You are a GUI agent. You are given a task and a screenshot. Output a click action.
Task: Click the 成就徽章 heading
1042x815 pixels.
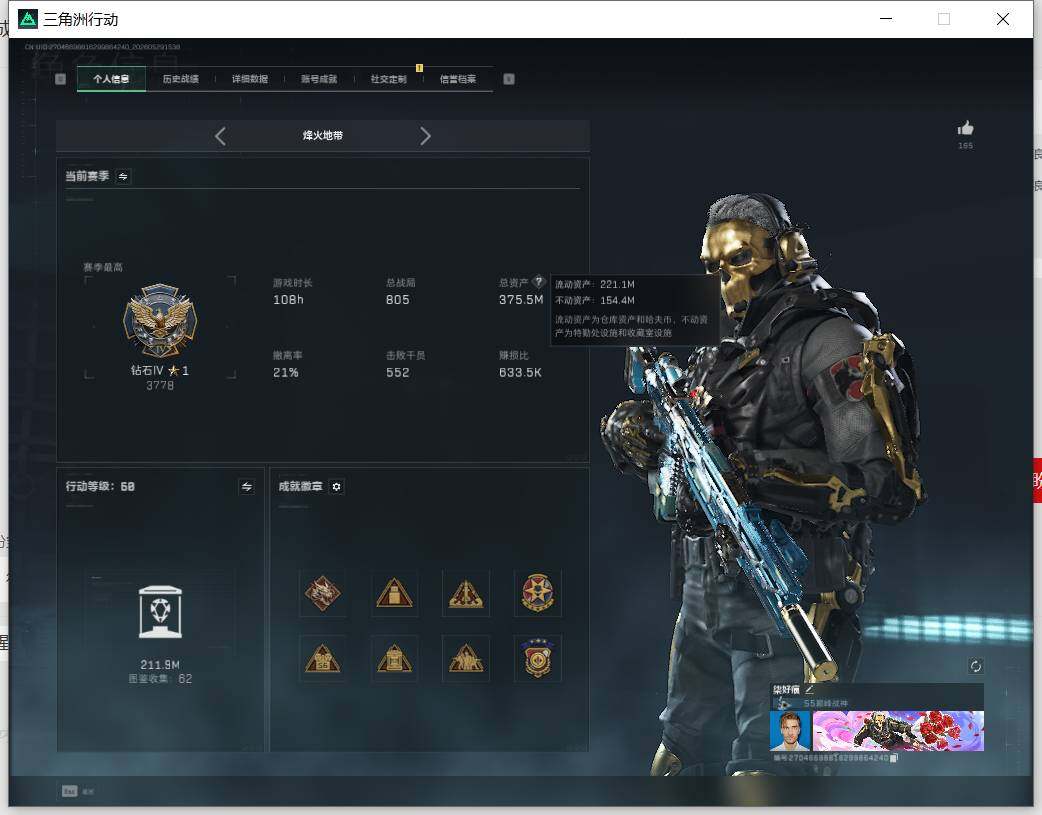[x=300, y=487]
